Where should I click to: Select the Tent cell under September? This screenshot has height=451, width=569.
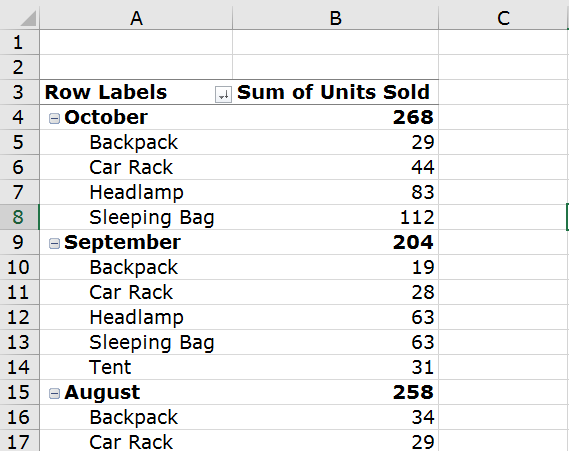136,367
